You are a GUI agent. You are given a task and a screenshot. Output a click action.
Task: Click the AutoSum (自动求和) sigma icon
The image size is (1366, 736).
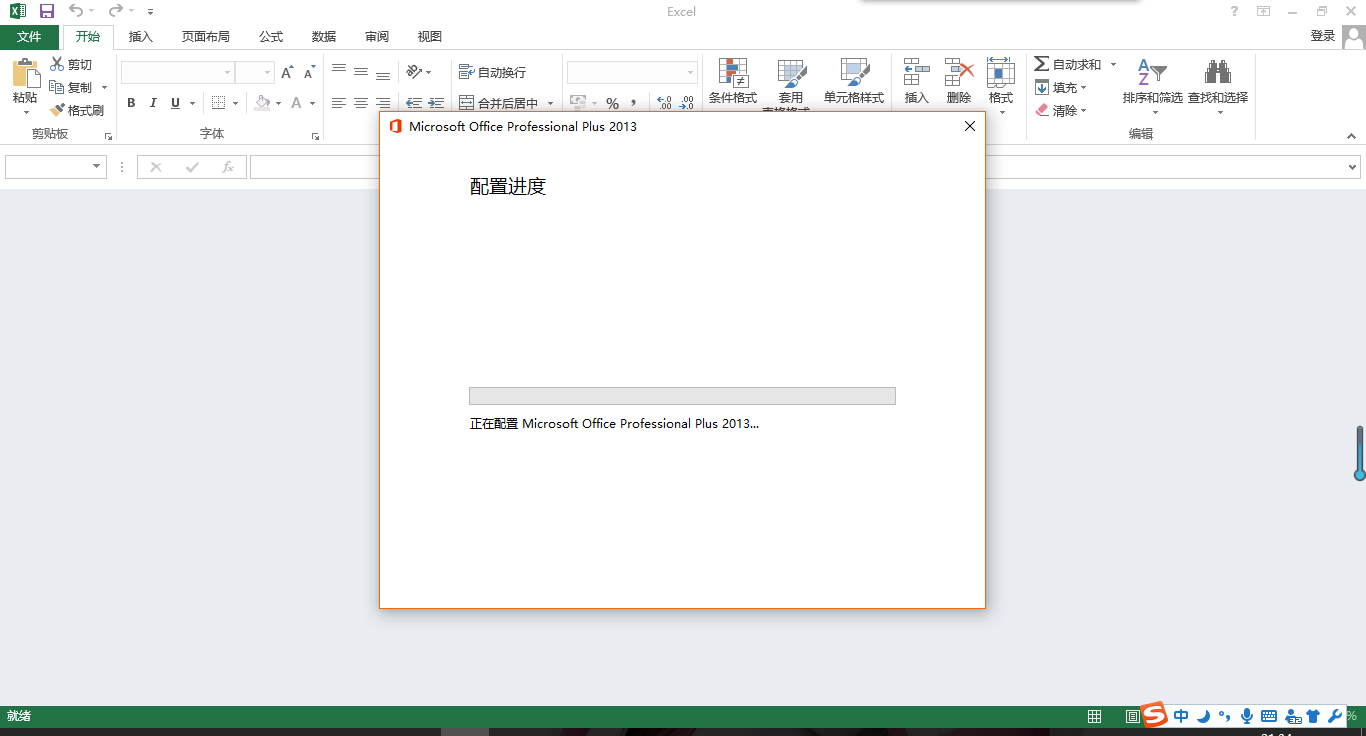click(x=1042, y=64)
